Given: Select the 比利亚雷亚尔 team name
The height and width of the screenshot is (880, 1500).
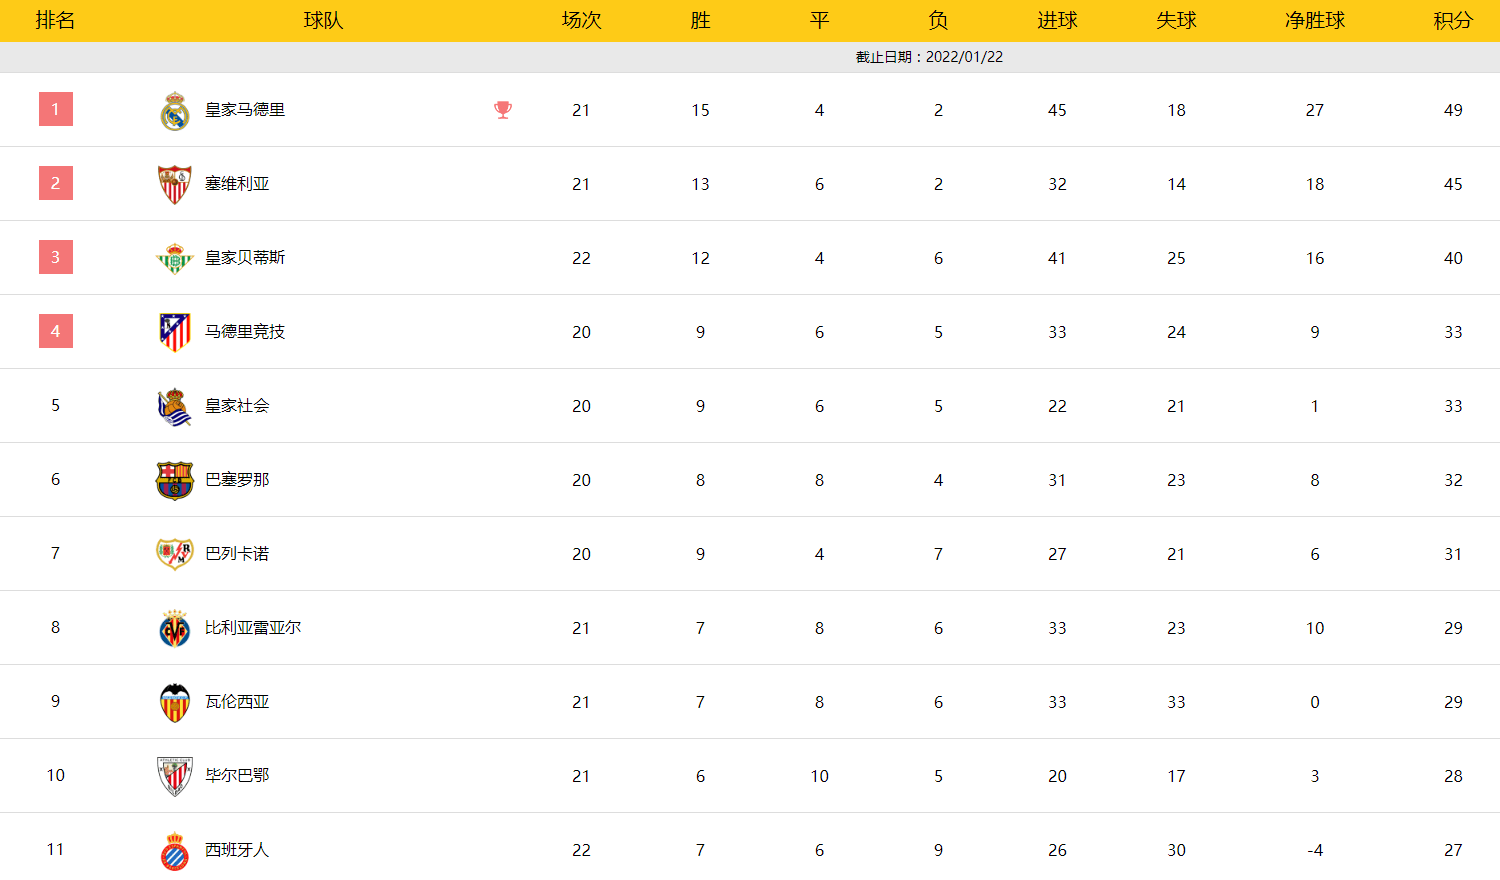Looking at the screenshot, I should click(253, 628).
